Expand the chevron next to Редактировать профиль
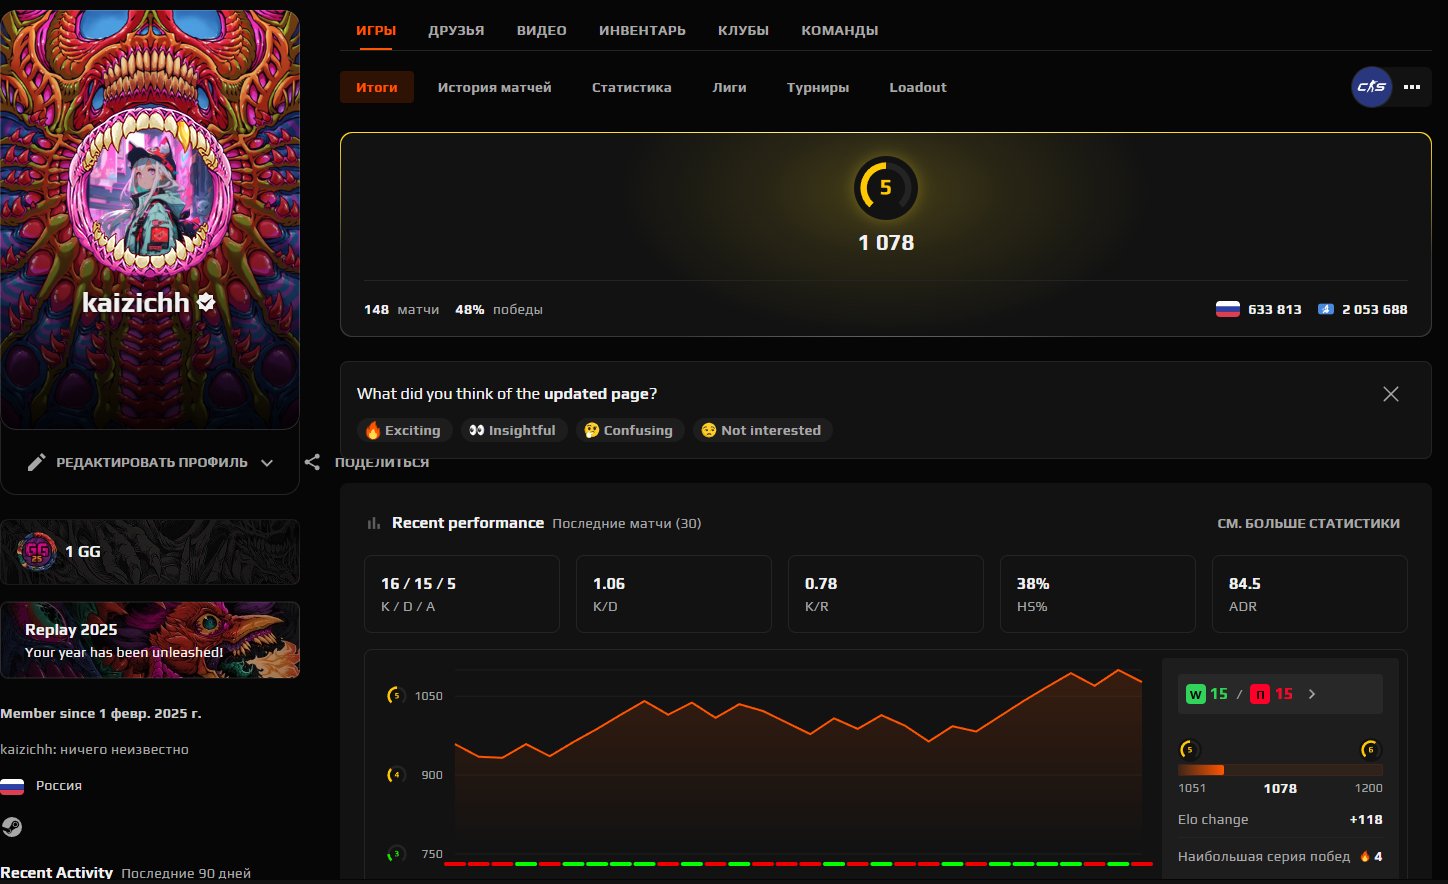The width and height of the screenshot is (1448, 884). pos(266,463)
